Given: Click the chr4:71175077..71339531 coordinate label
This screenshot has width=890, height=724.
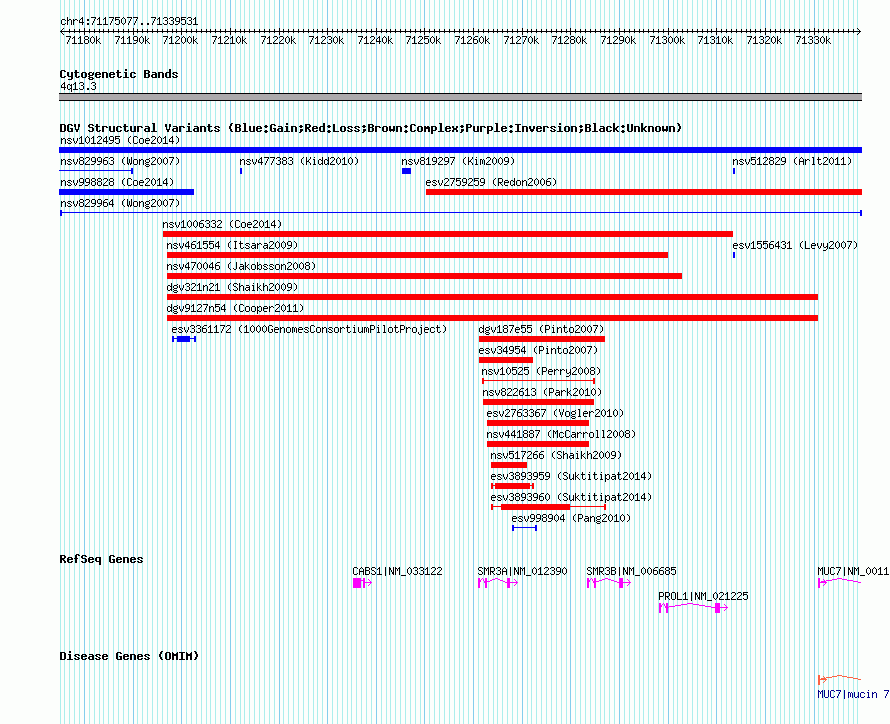Looking at the screenshot, I should coord(129,22).
